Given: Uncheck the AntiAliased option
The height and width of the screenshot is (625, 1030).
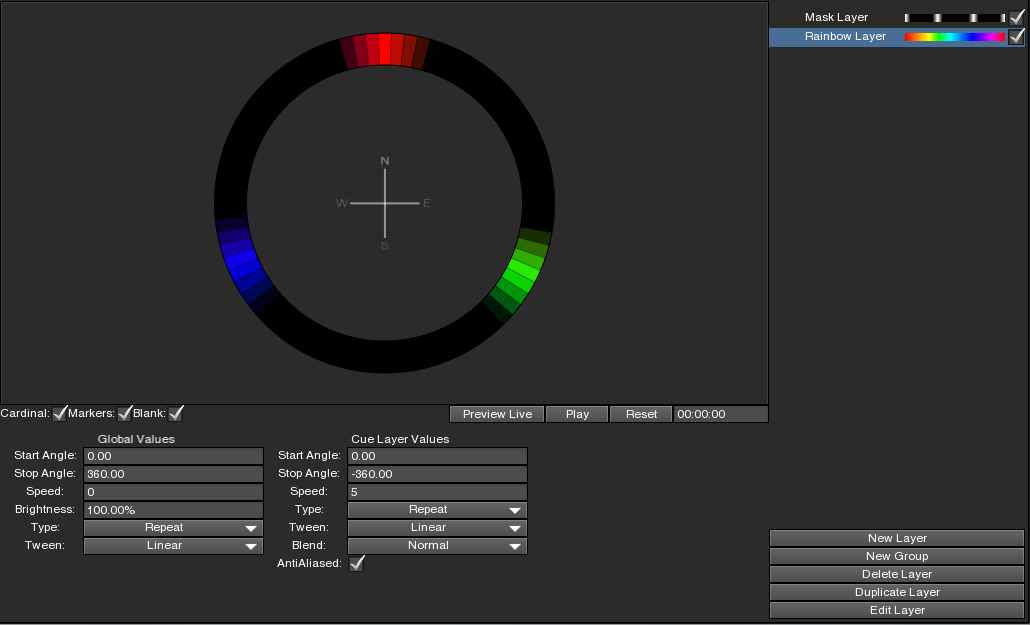Looking at the screenshot, I should pos(356,563).
